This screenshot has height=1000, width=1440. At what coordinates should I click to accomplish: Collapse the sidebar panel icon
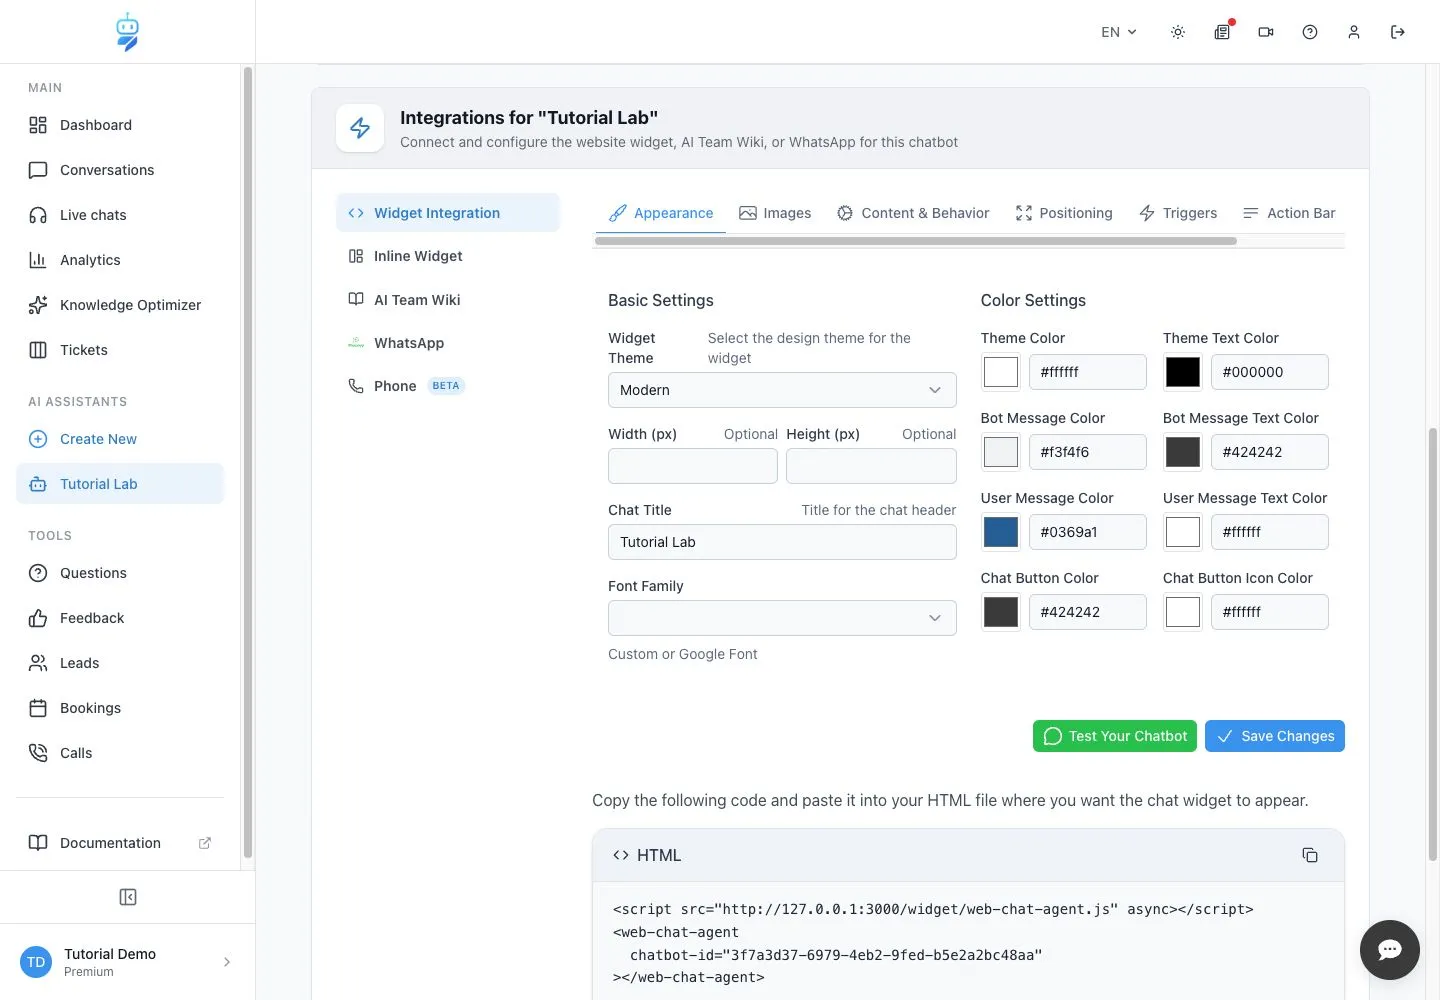point(128,897)
